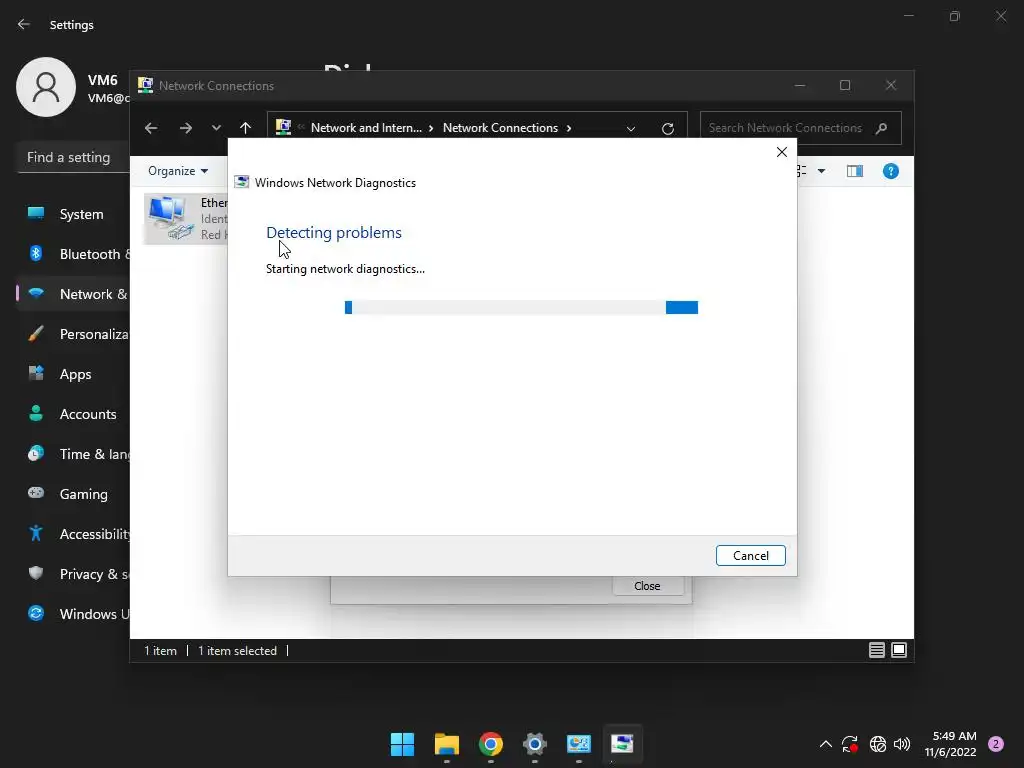Screen dimensions: 1024x768
Task: Switch to Network Diagnostics taskbar icon
Action: point(622,744)
